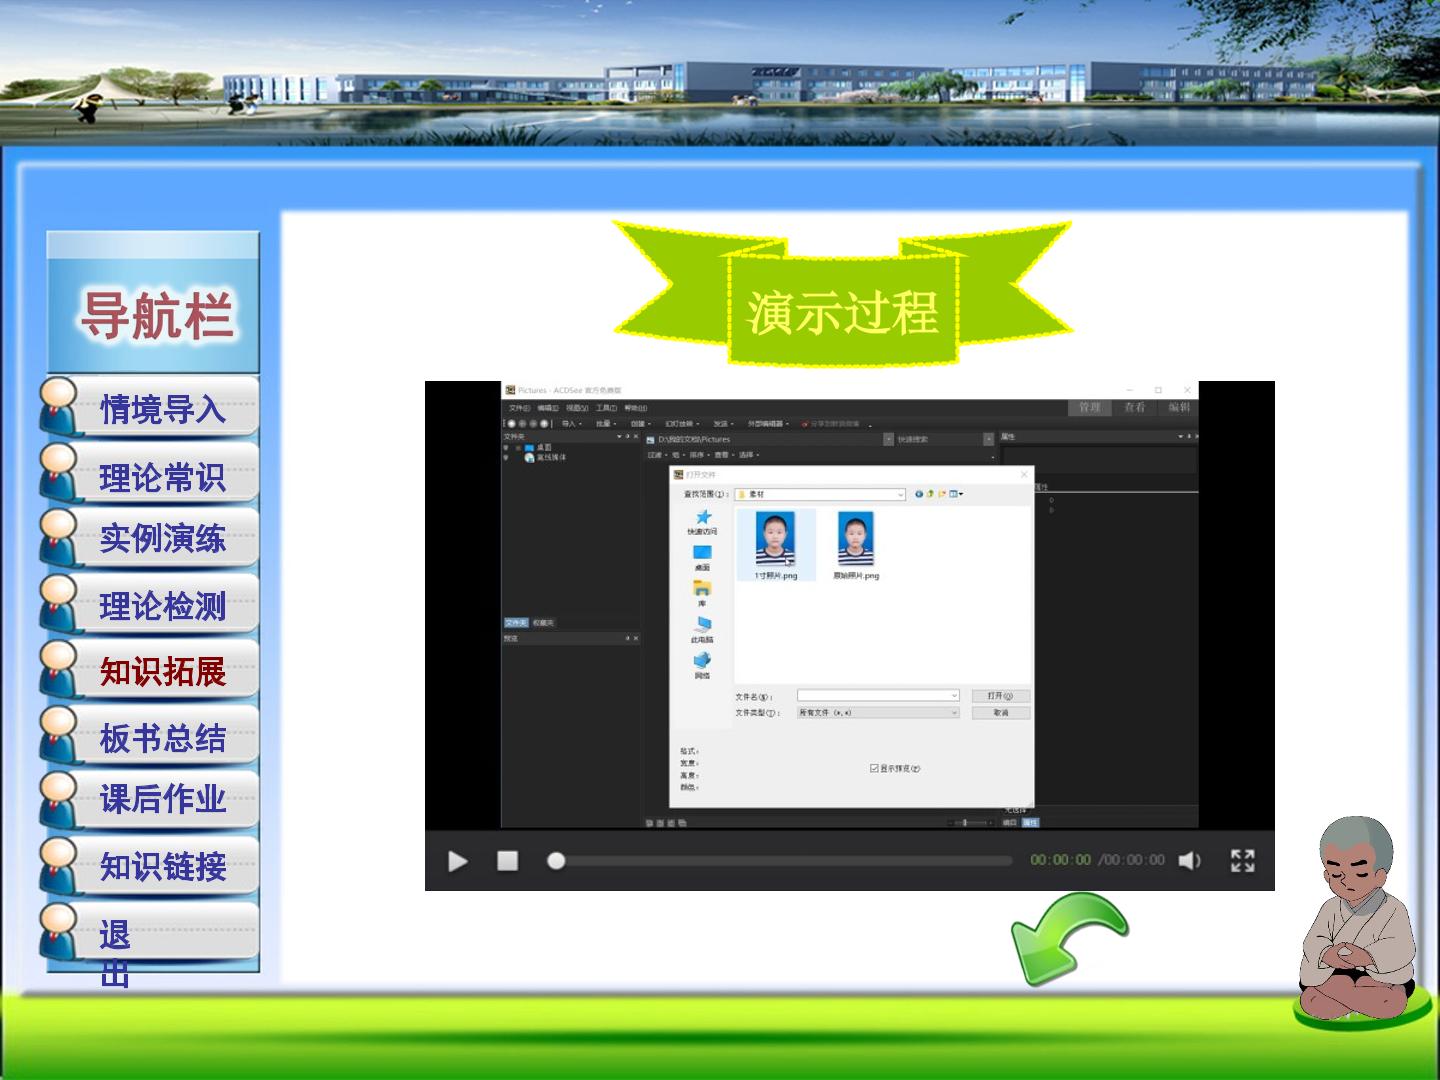1440x1080 pixels.
Task: Stop the video playback
Action: tap(508, 861)
